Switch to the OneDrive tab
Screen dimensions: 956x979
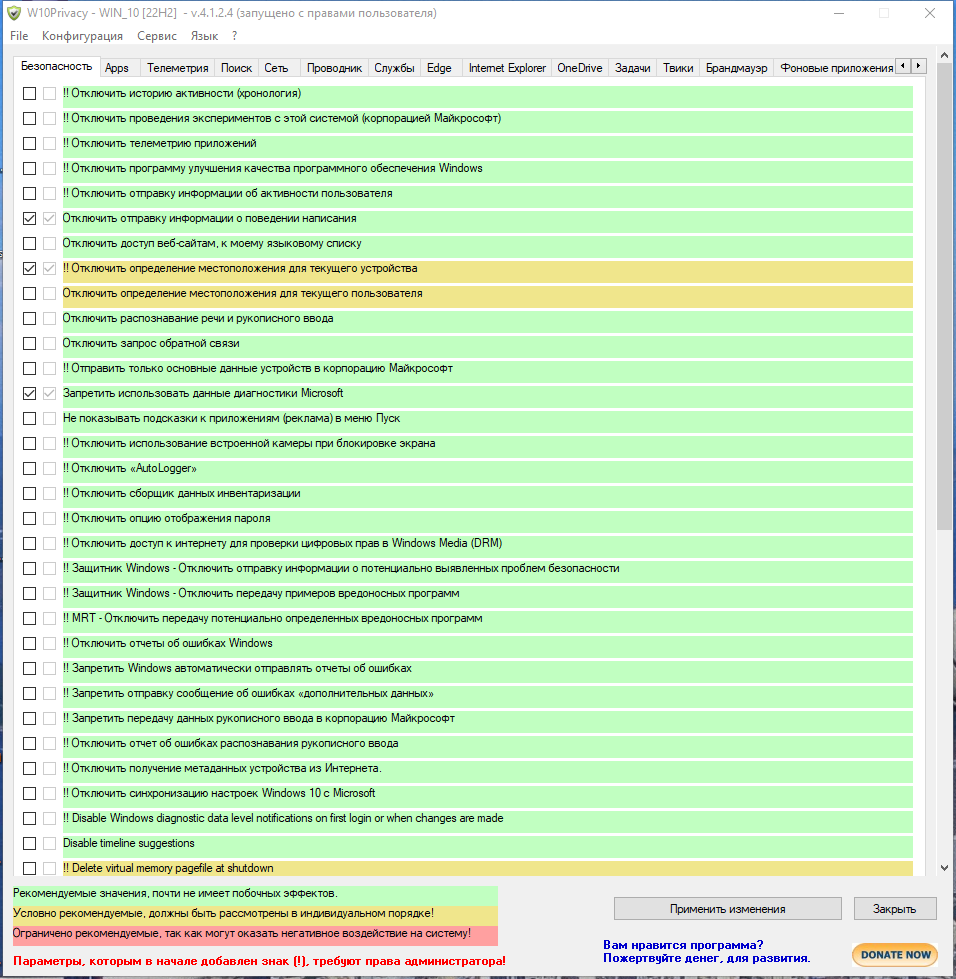pyautogui.click(x=579, y=68)
